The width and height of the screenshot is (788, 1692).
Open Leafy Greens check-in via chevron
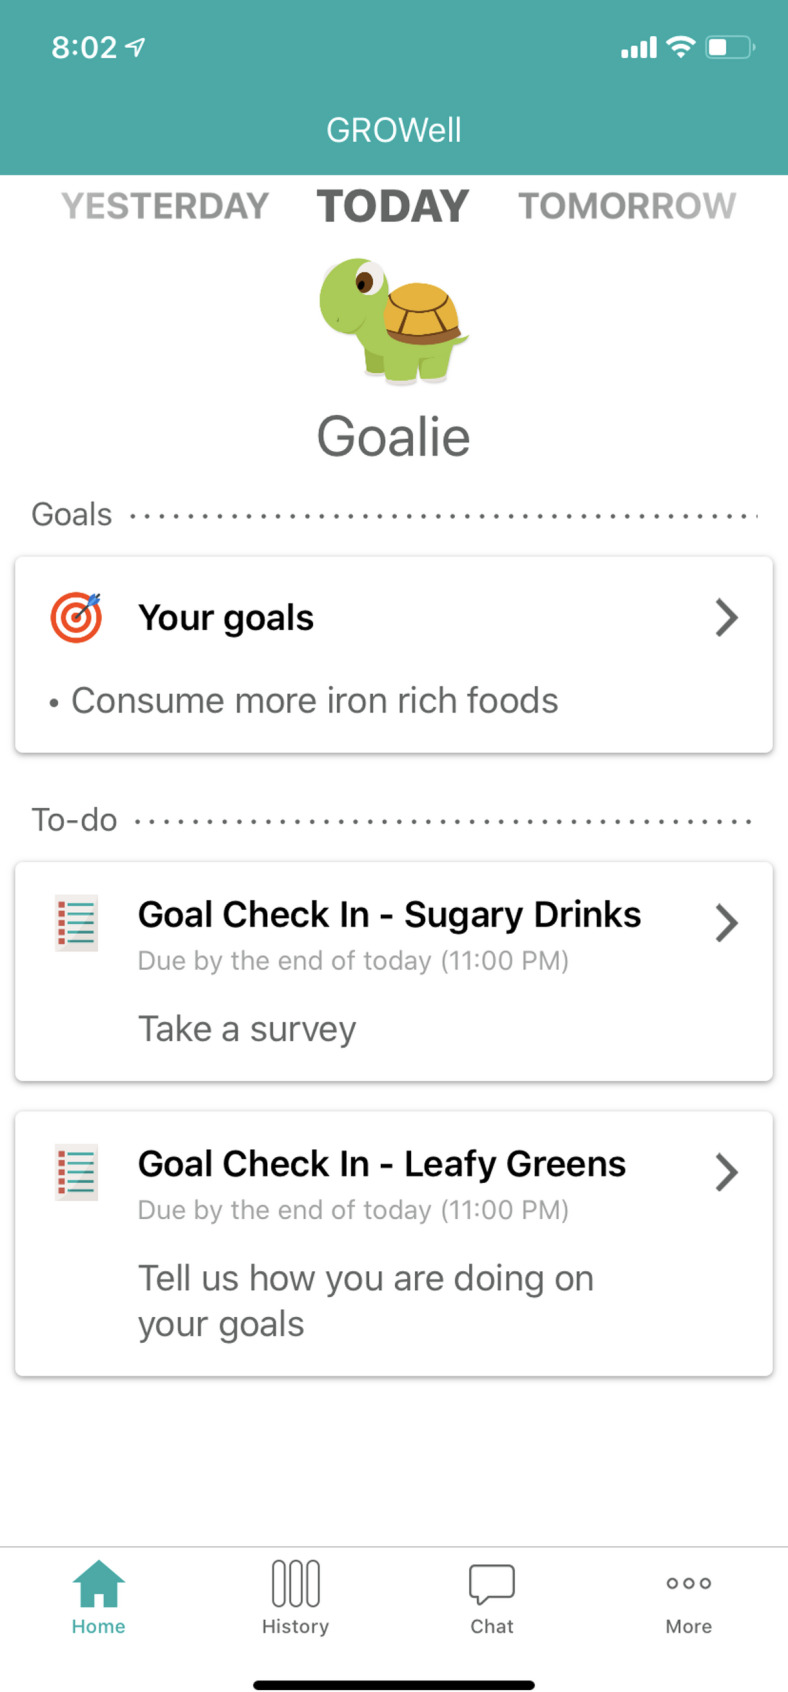coord(727,1172)
